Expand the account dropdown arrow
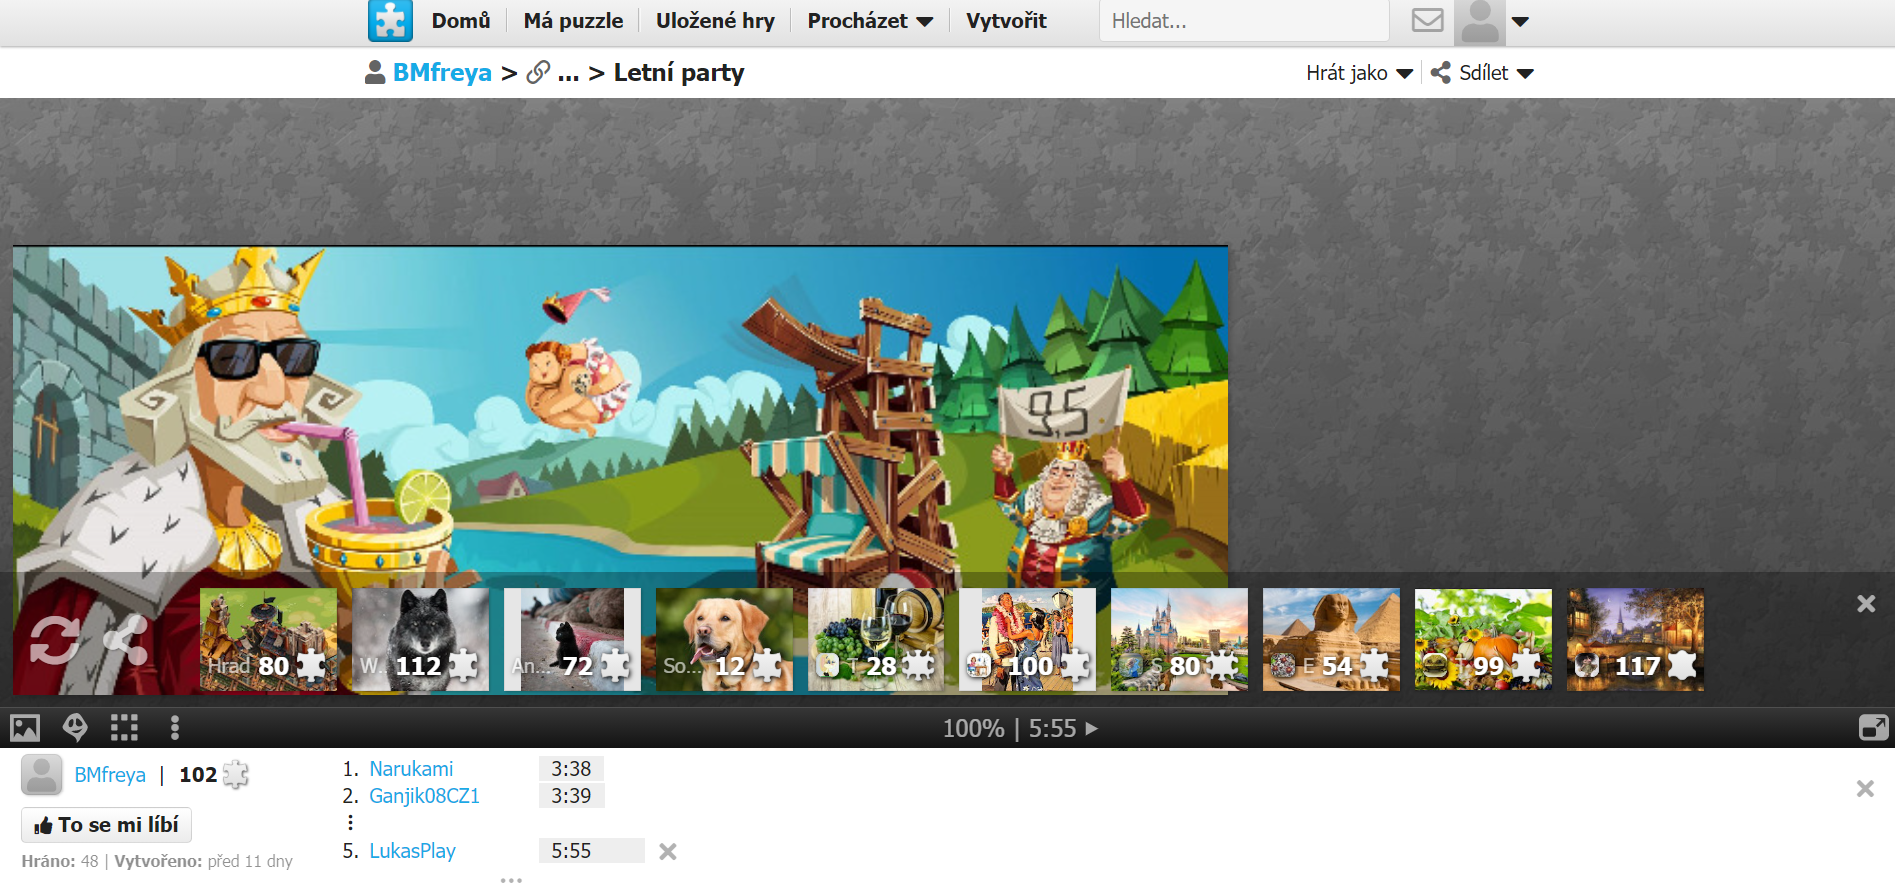The height and width of the screenshot is (887, 1895). (x=1520, y=21)
